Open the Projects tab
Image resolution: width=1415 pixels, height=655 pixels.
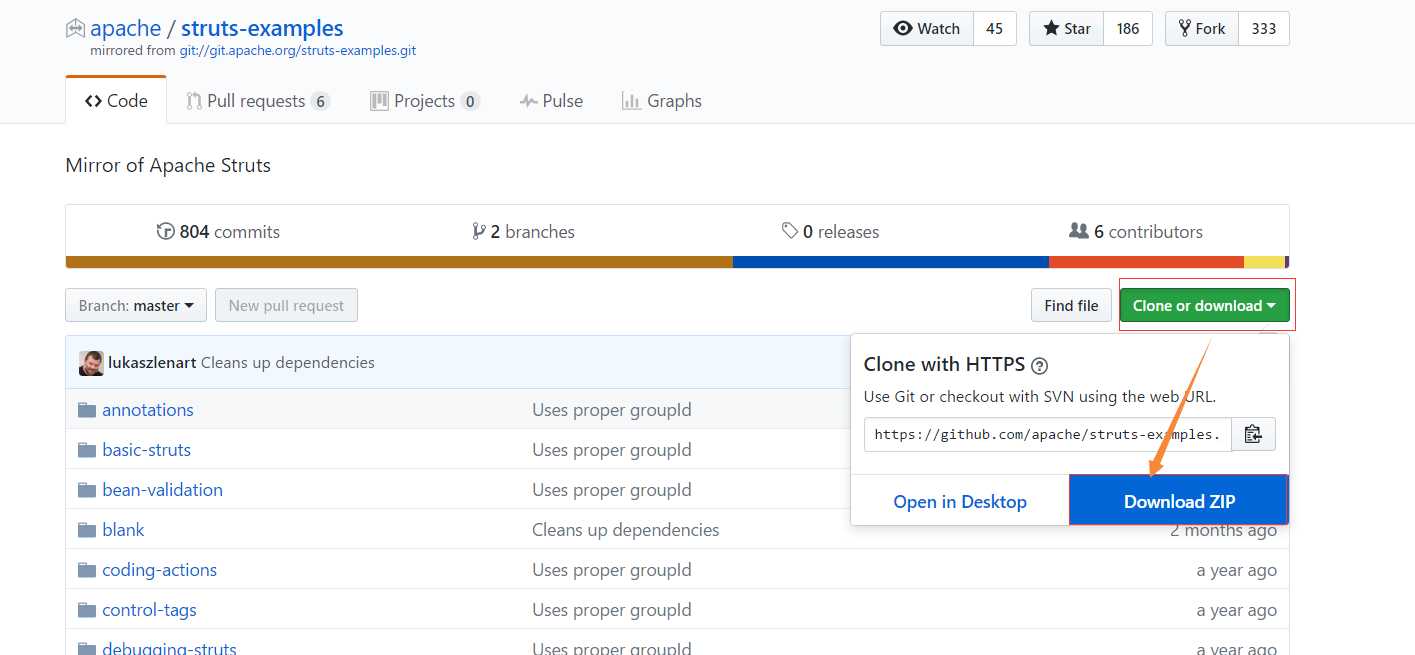[x=425, y=101]
